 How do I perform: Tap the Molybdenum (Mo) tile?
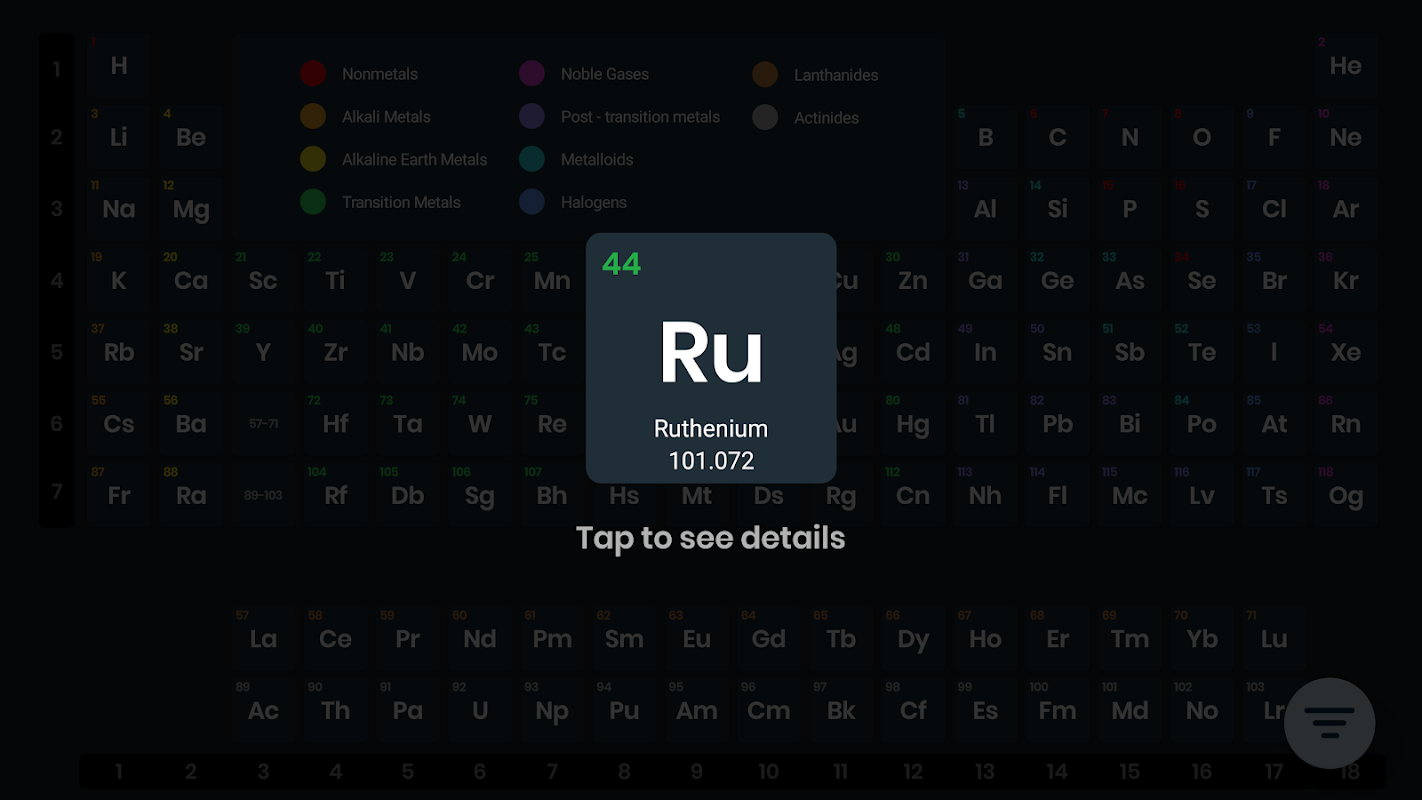coord(480,353)
